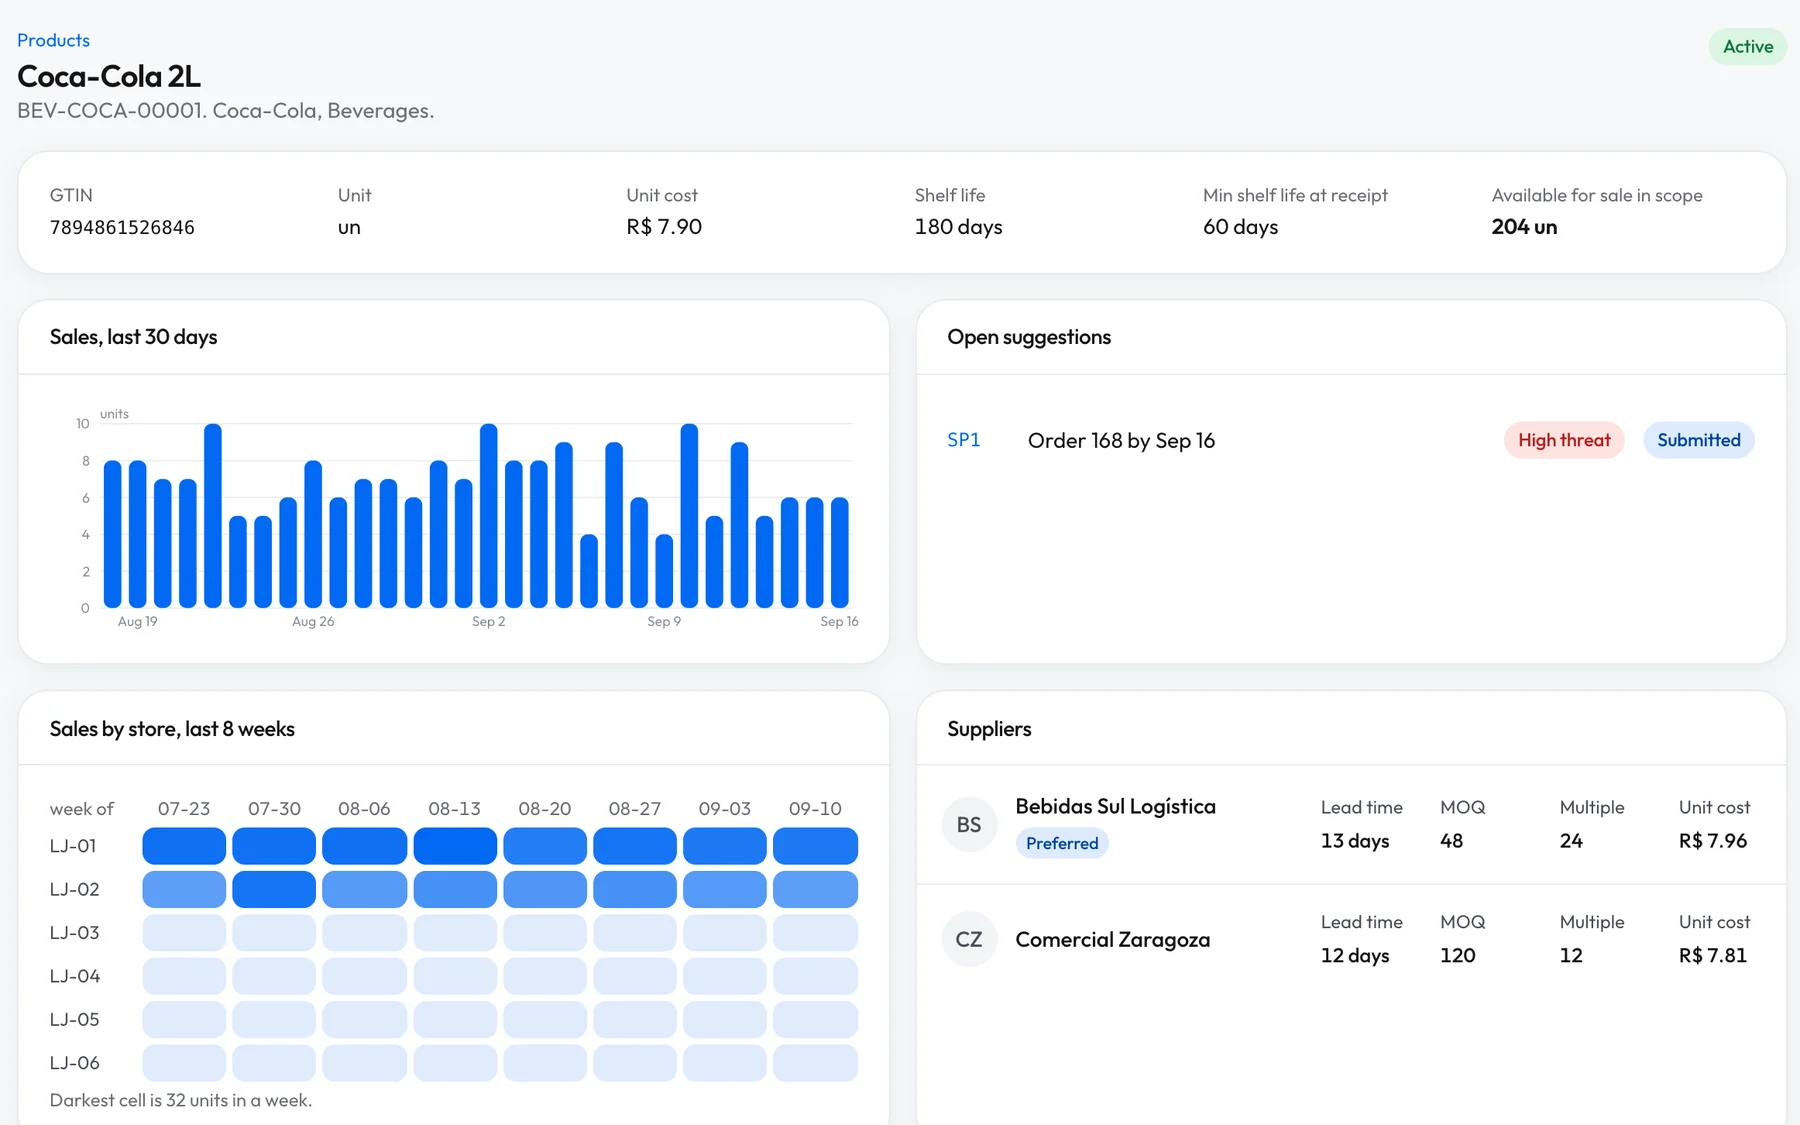This screenshot has height=1125, width=1800.
Task: Click the Sep 2 axis label
Action: tap(488, 621)
